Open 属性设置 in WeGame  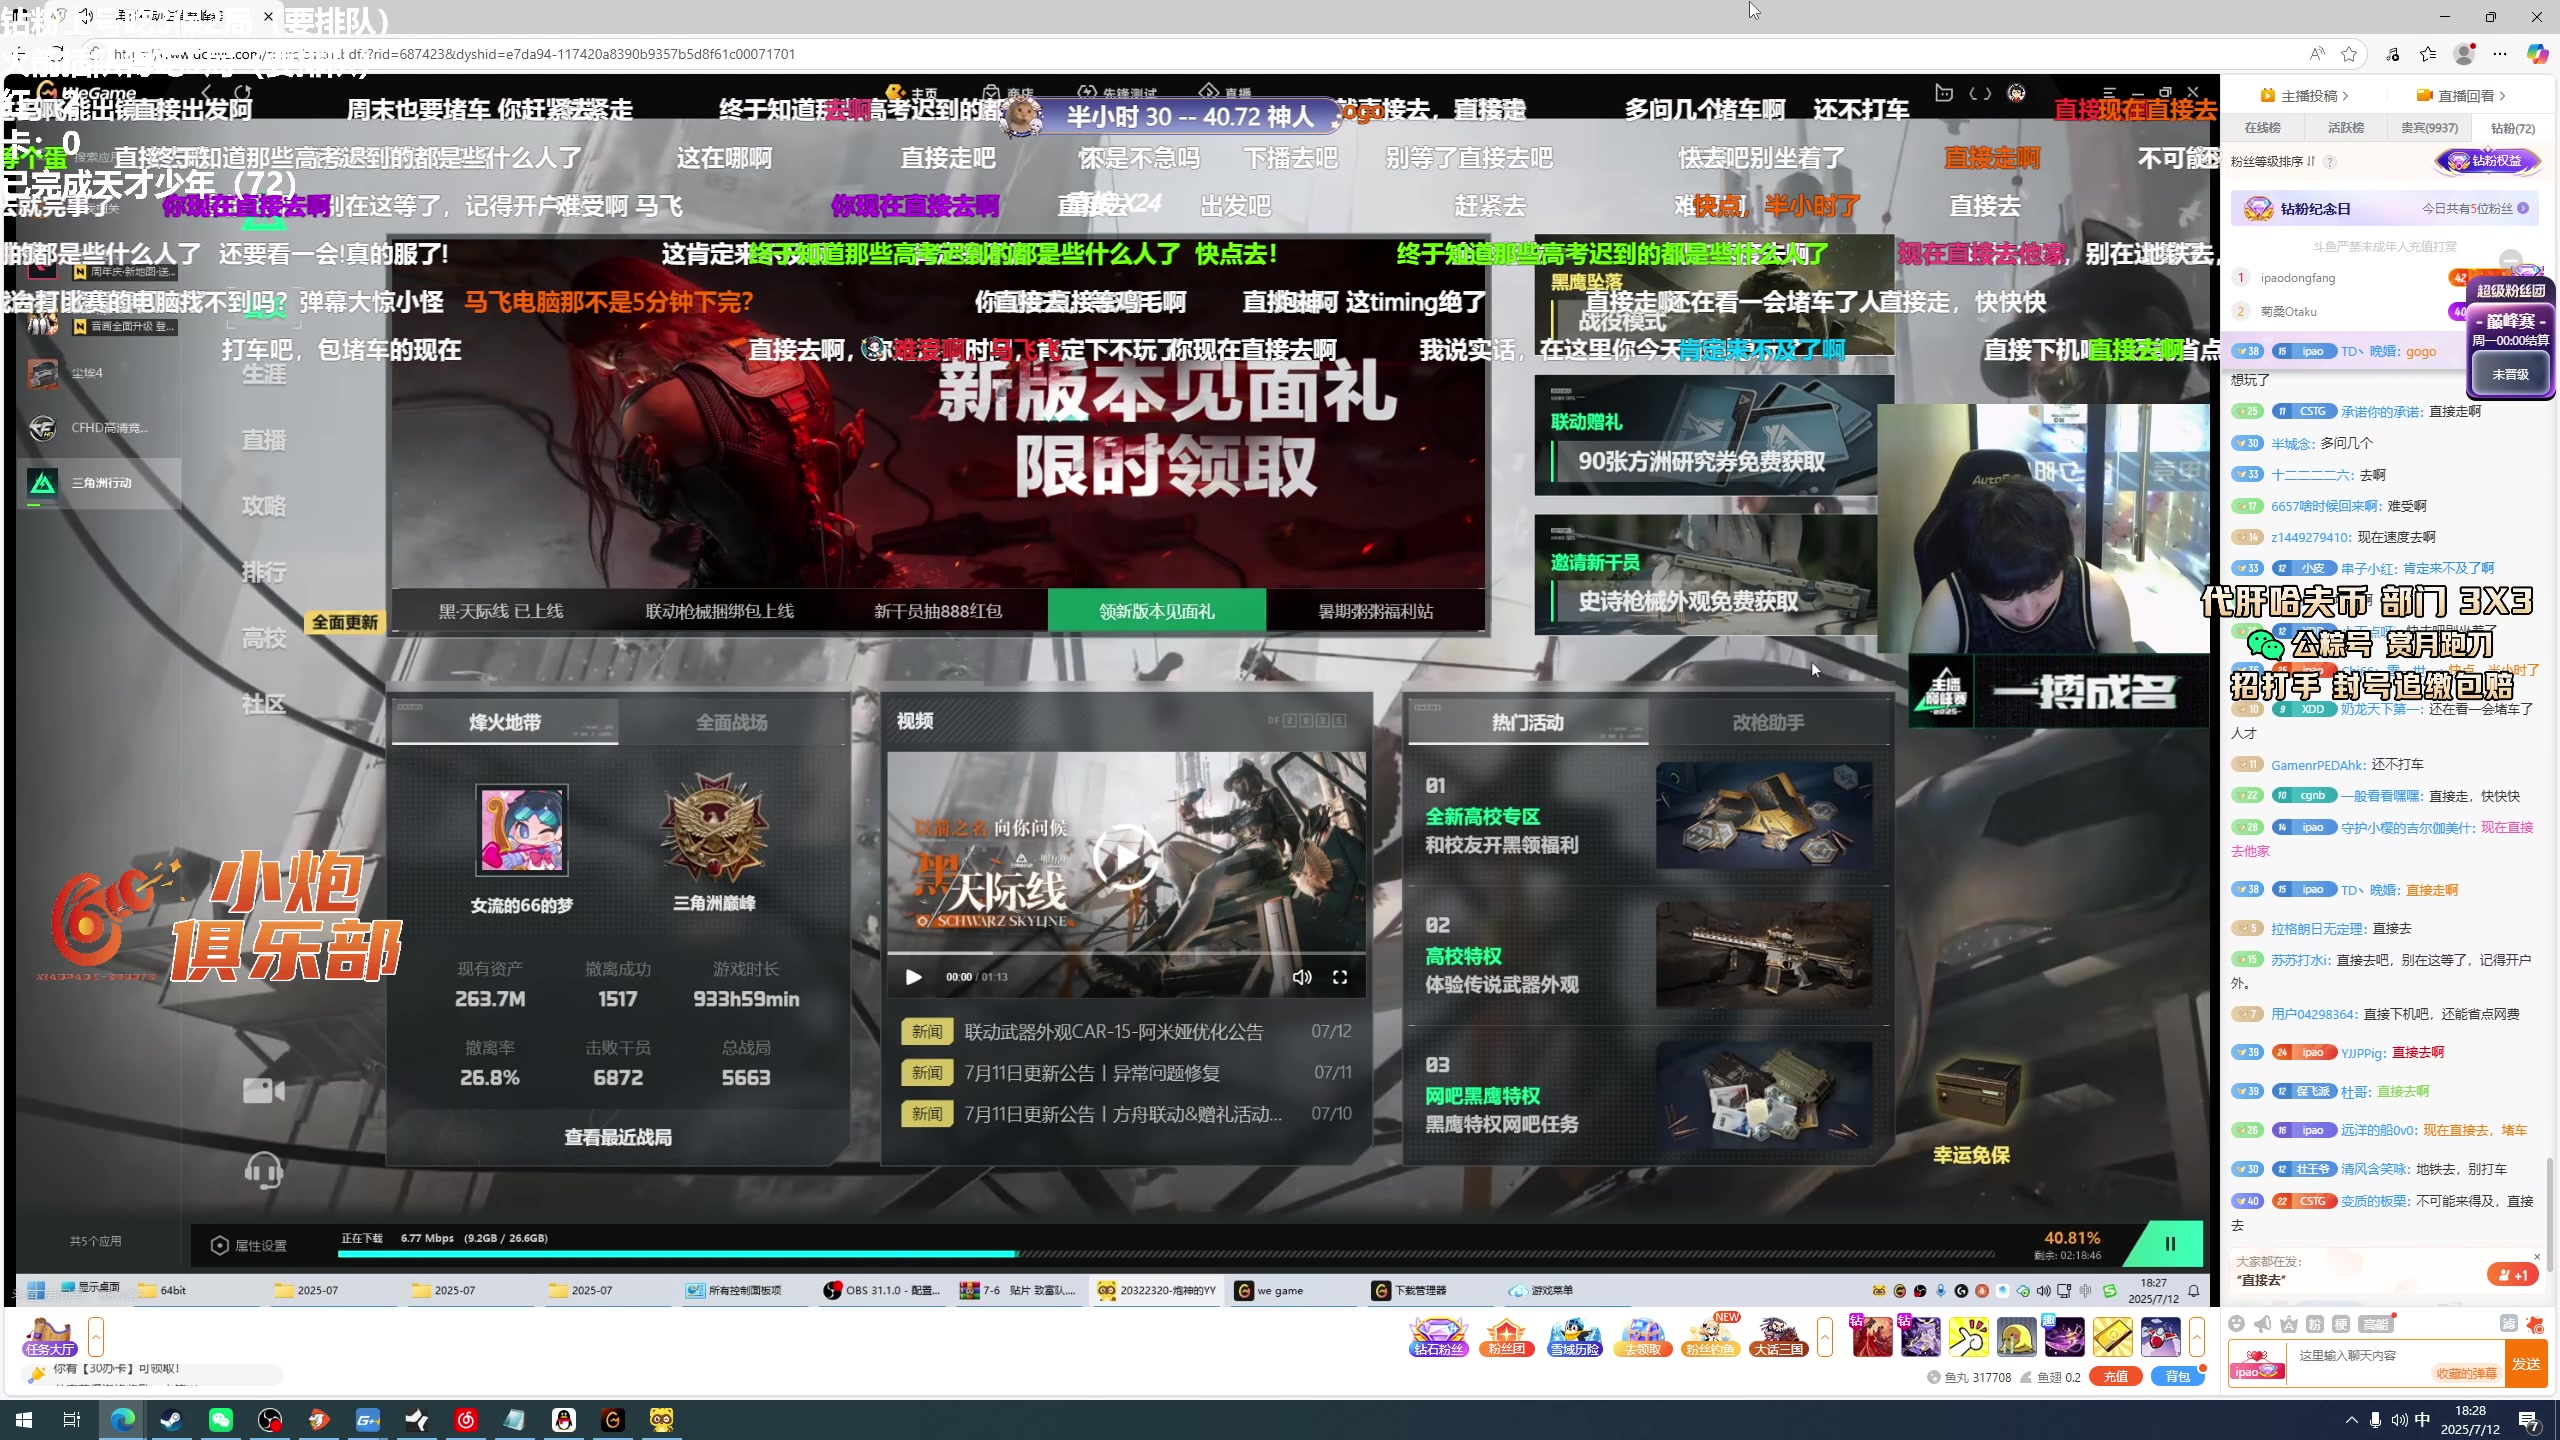(249, 1245)
